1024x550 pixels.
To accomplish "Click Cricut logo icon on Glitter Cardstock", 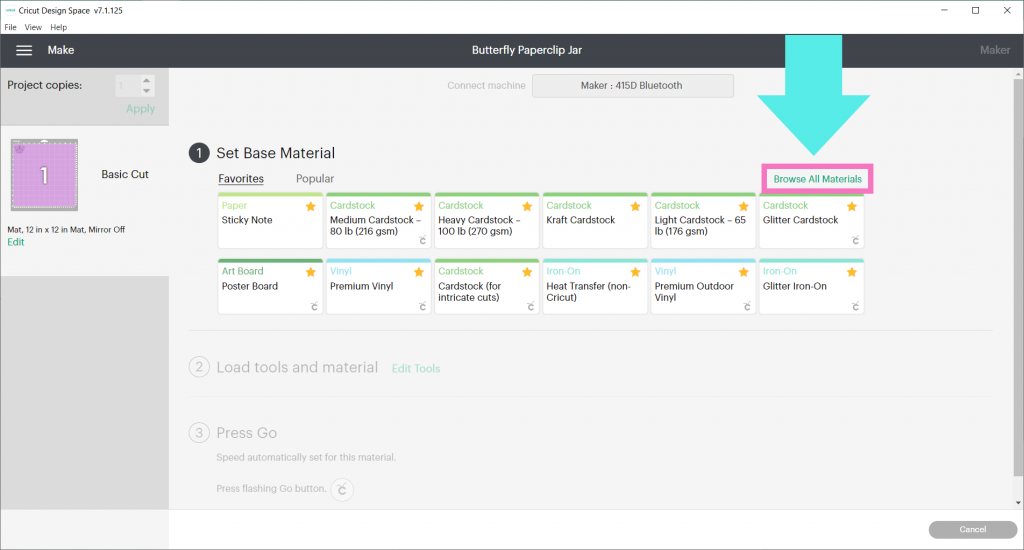I will click(855, 240).
